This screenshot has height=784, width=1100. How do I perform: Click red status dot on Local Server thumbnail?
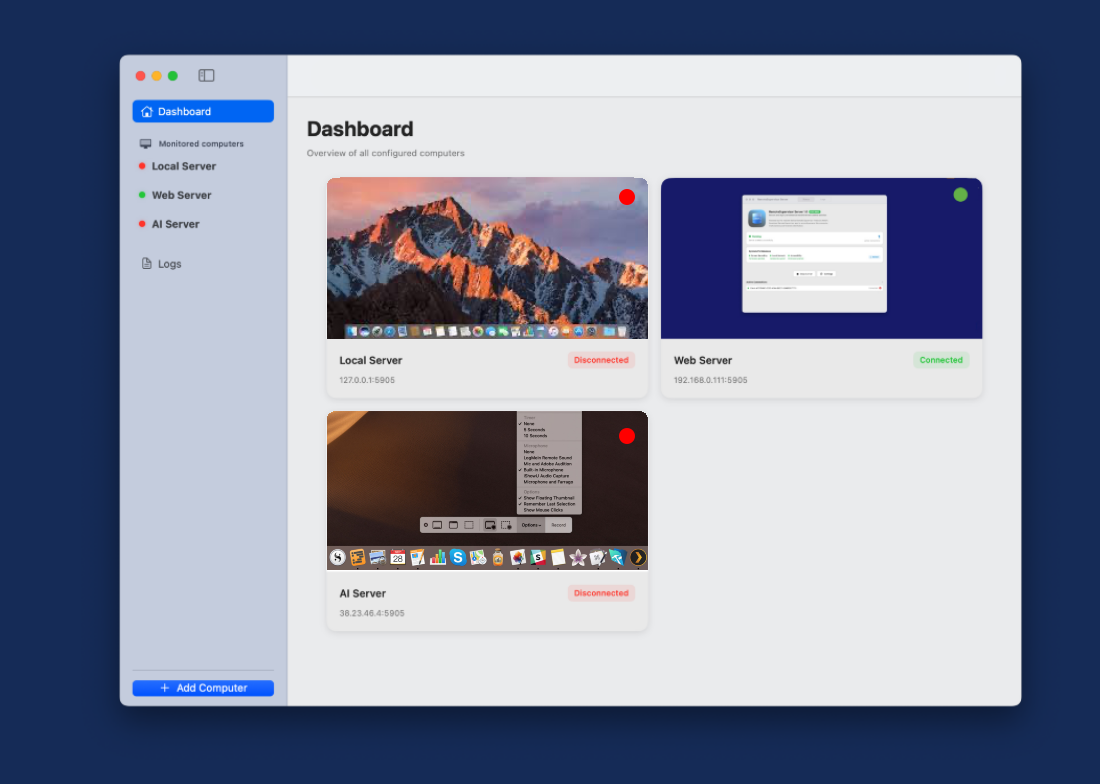coord(627,197)
